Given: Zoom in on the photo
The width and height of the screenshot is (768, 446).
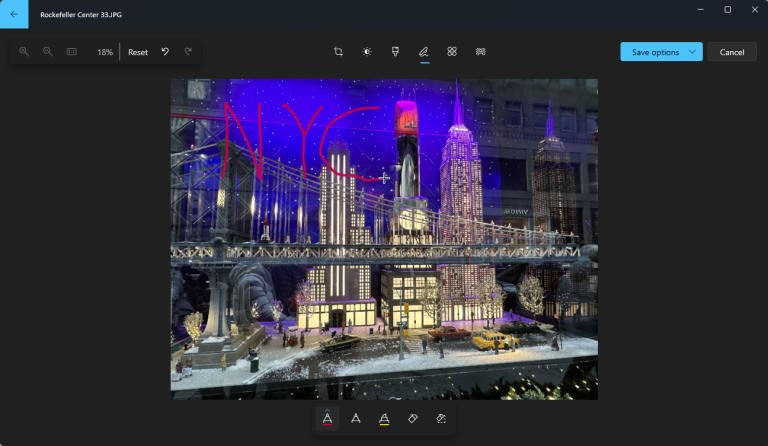Looking at the screenshot, I should coord(24,51).
